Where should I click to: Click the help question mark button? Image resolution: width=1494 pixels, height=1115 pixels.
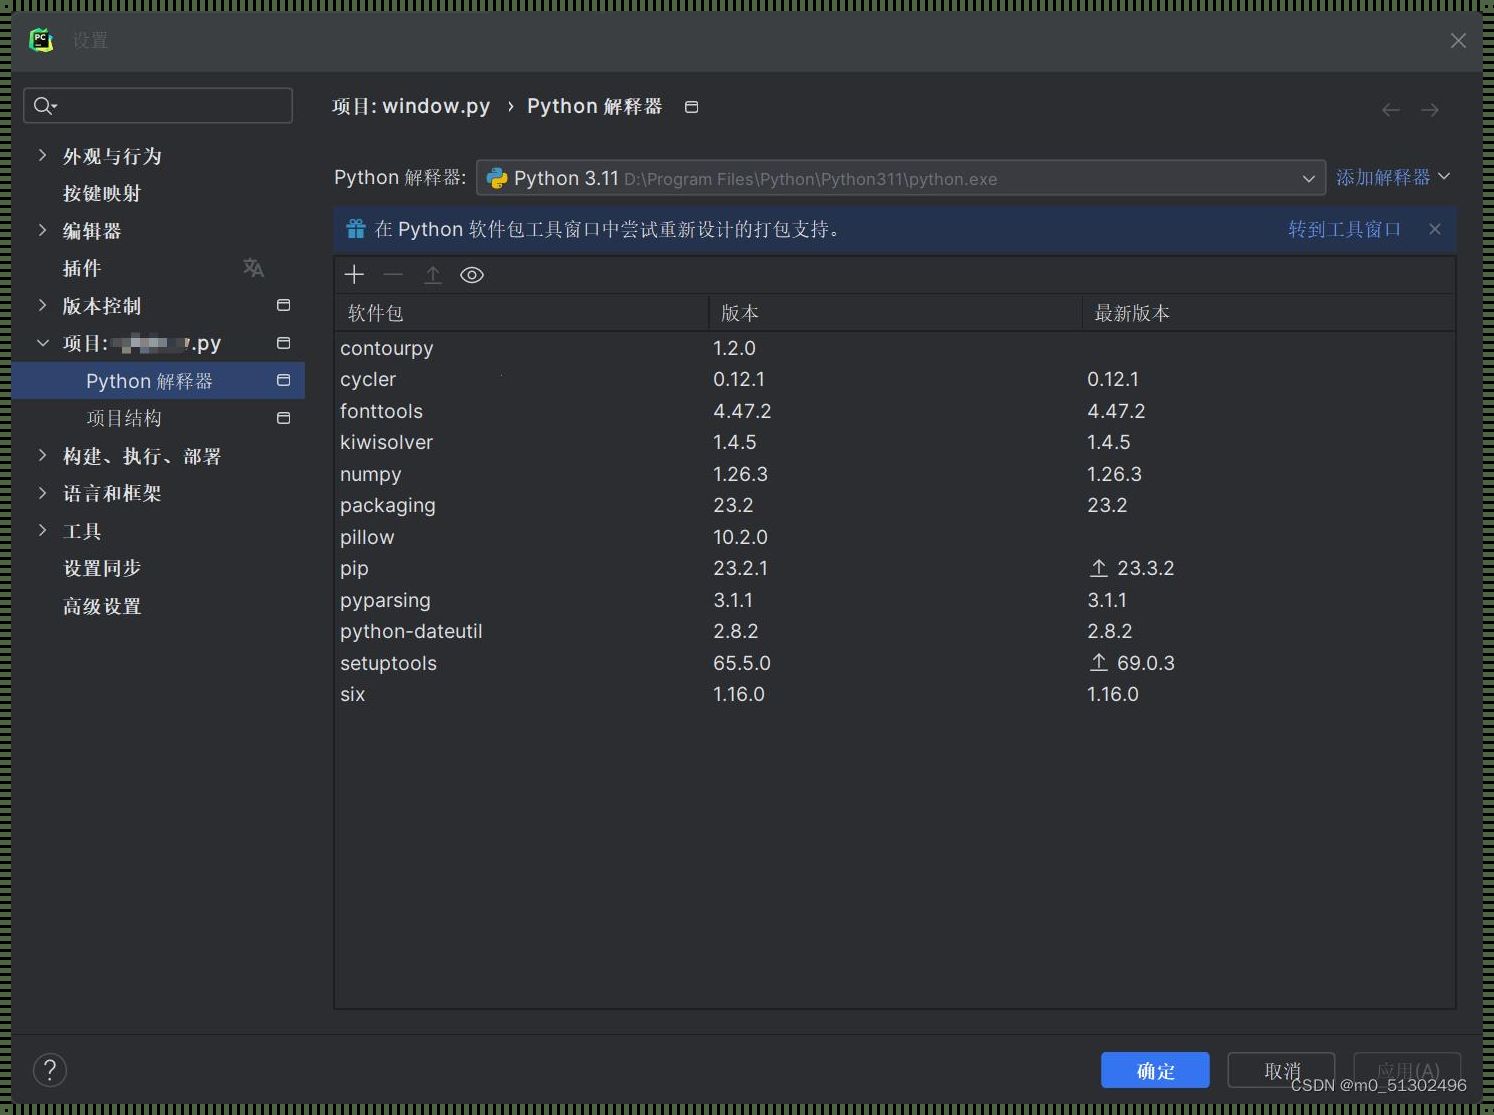tap(50, 1070)
